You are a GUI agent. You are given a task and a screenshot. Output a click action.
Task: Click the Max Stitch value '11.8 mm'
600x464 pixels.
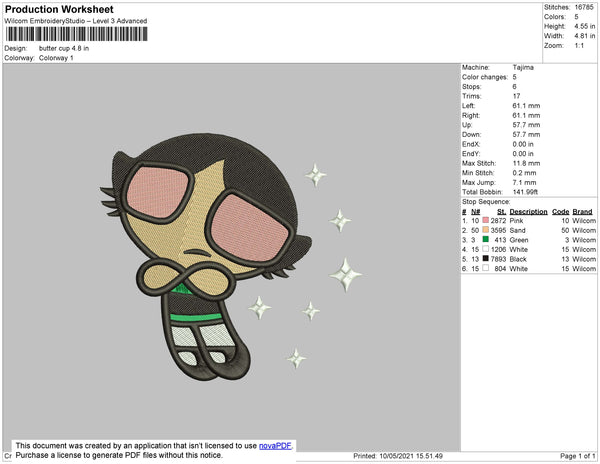526,163
